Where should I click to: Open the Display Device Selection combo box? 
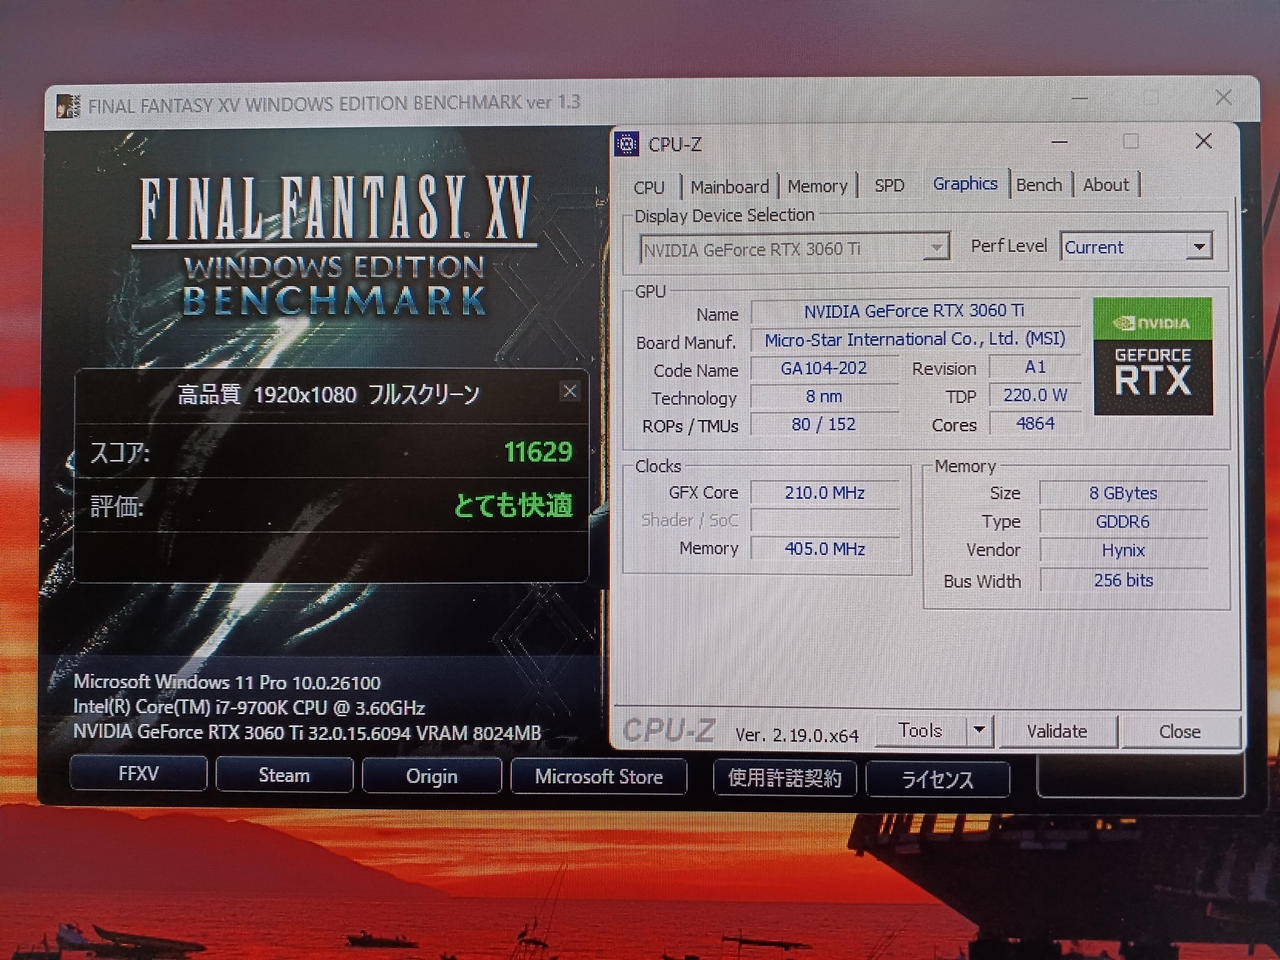coord(794,249)
